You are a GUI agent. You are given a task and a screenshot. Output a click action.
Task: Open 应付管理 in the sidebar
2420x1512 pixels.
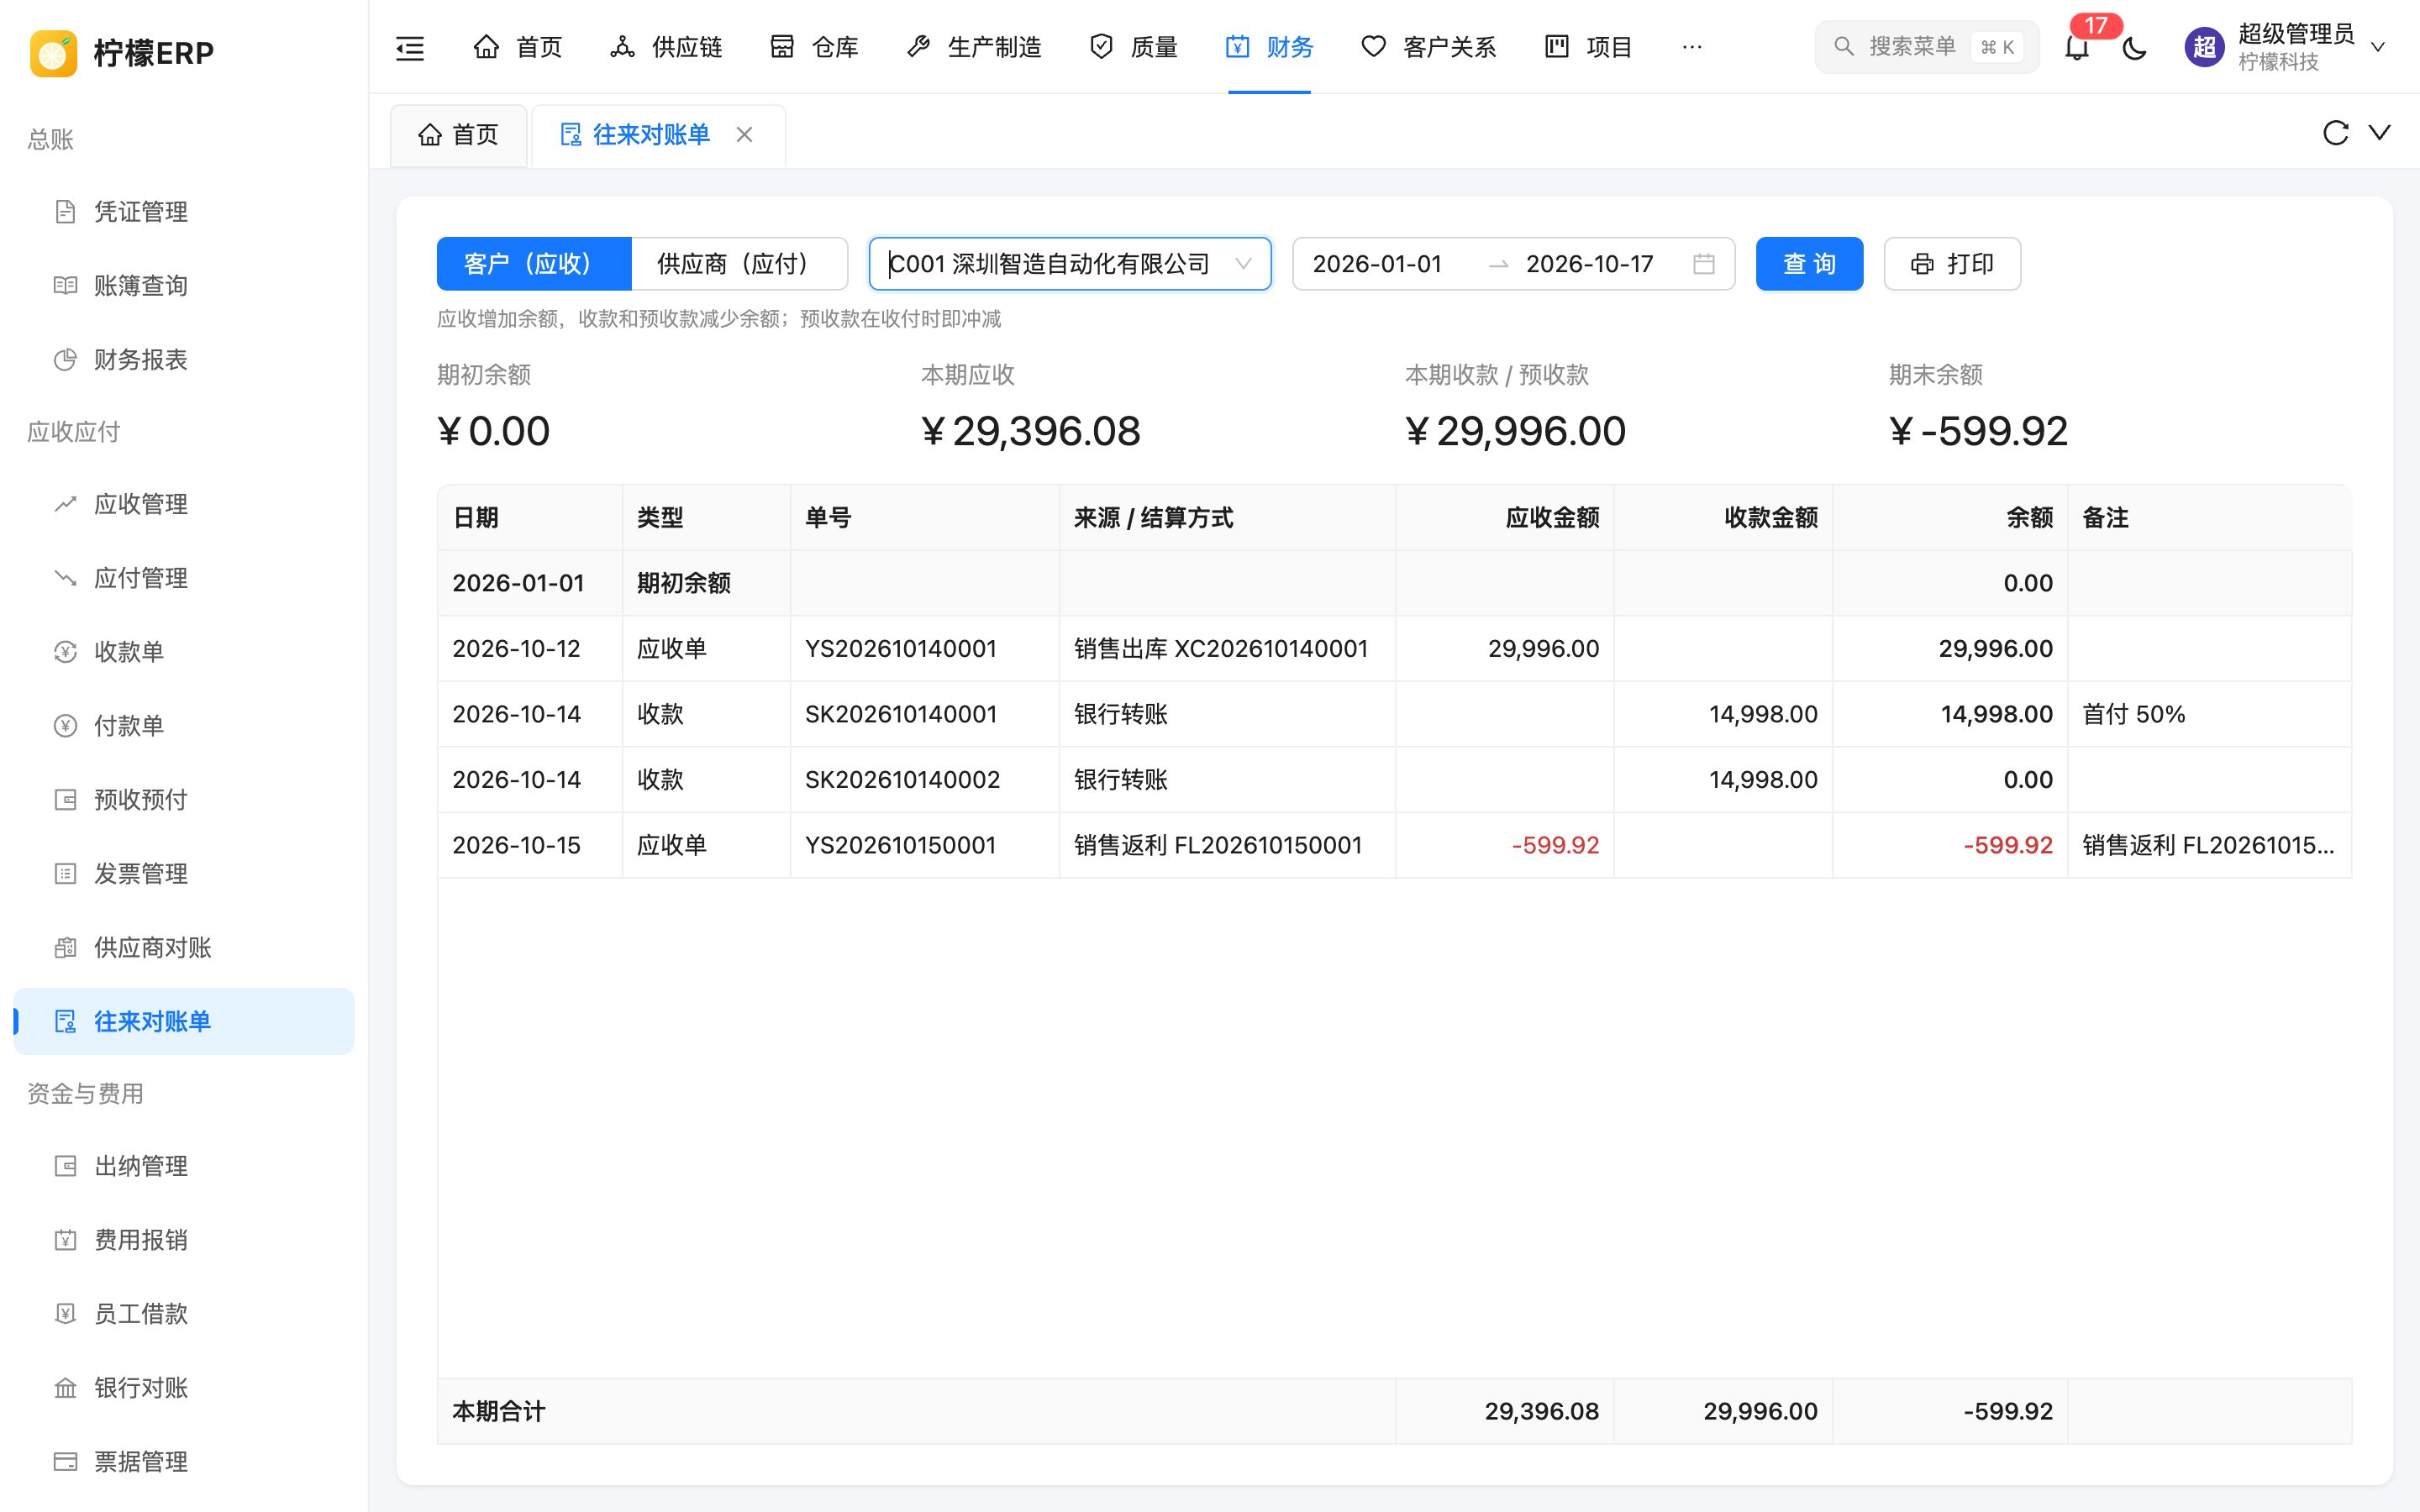point(184,578)
